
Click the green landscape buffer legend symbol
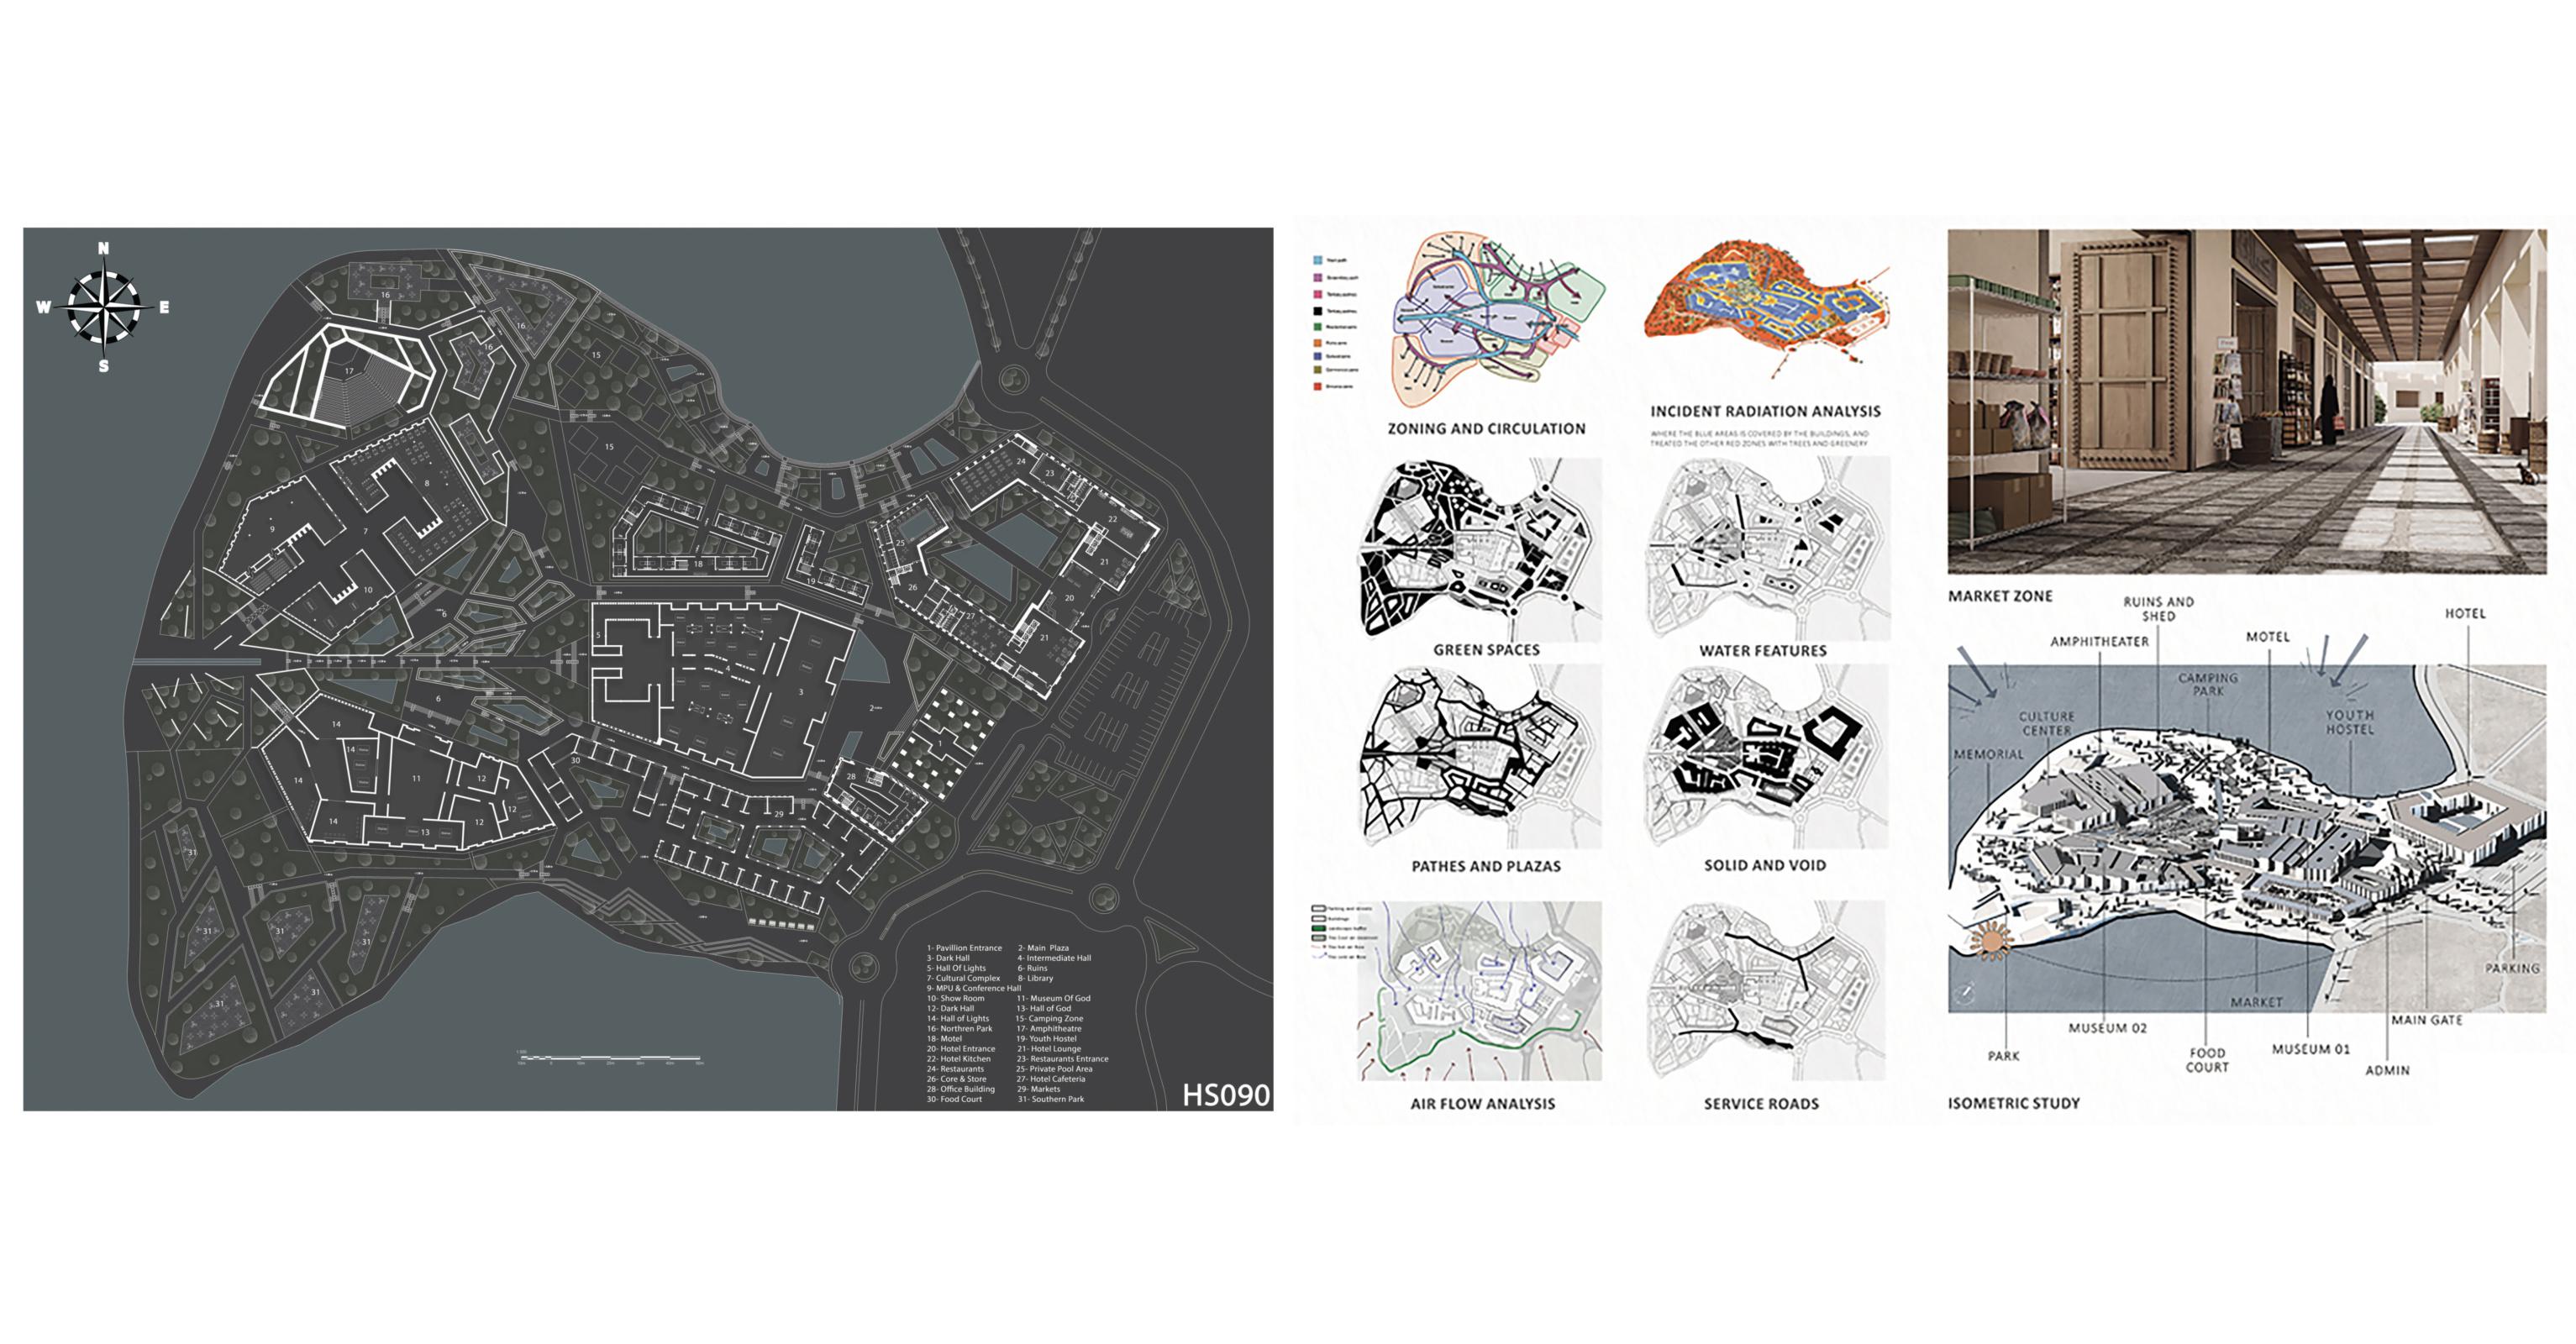(x=1318, y=929)
